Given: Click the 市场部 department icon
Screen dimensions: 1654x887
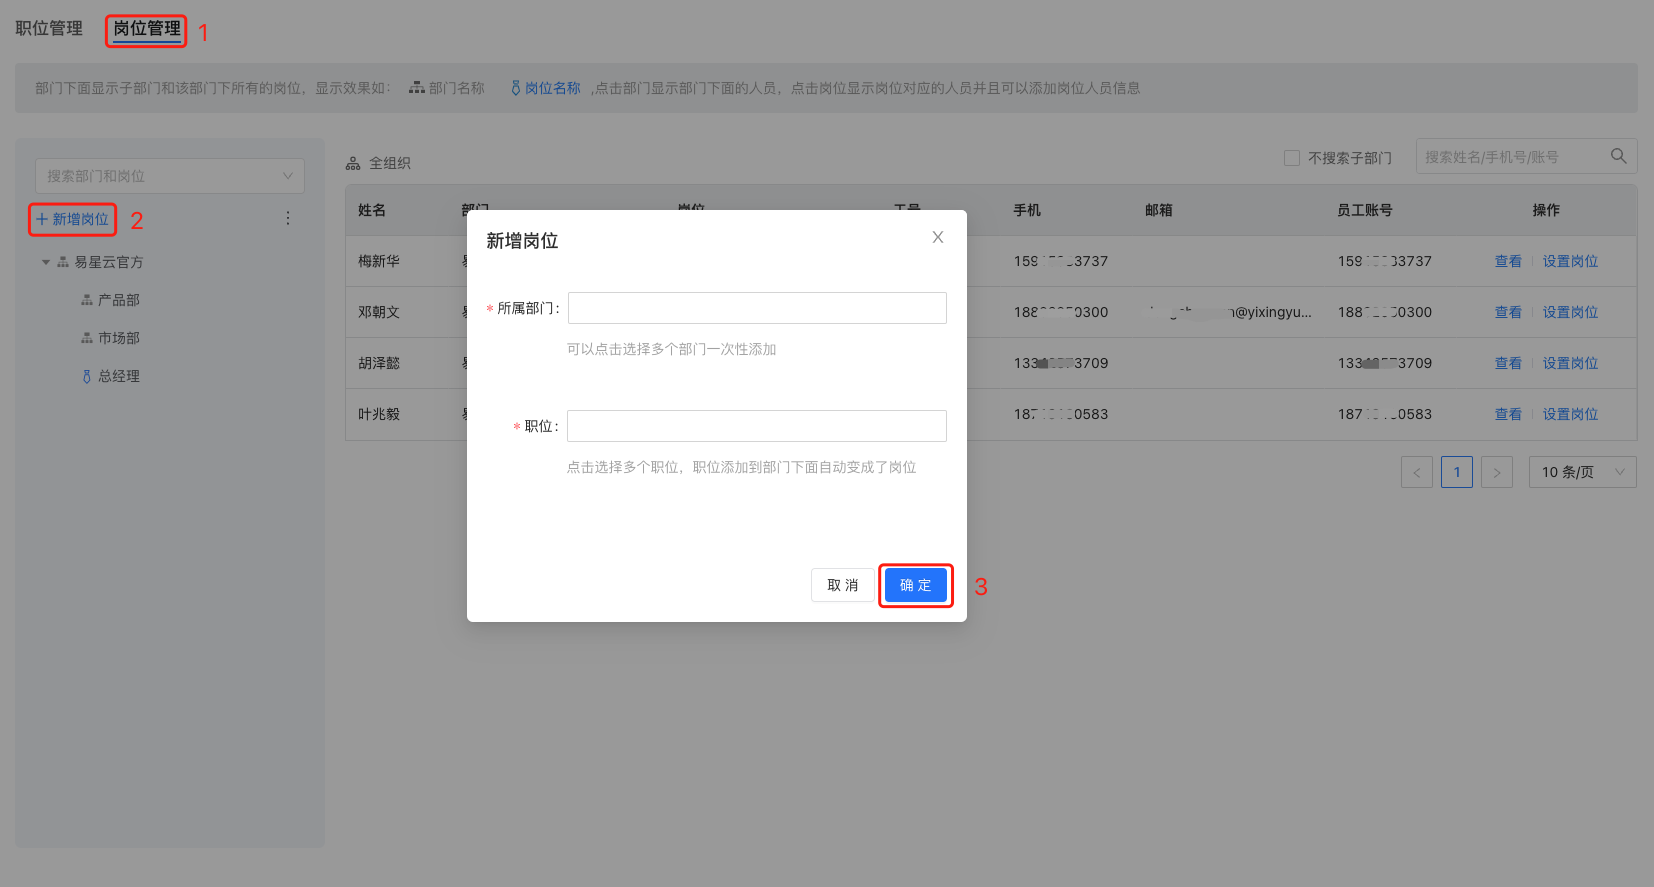Looking at the screenshot, I should coord(87,338).
